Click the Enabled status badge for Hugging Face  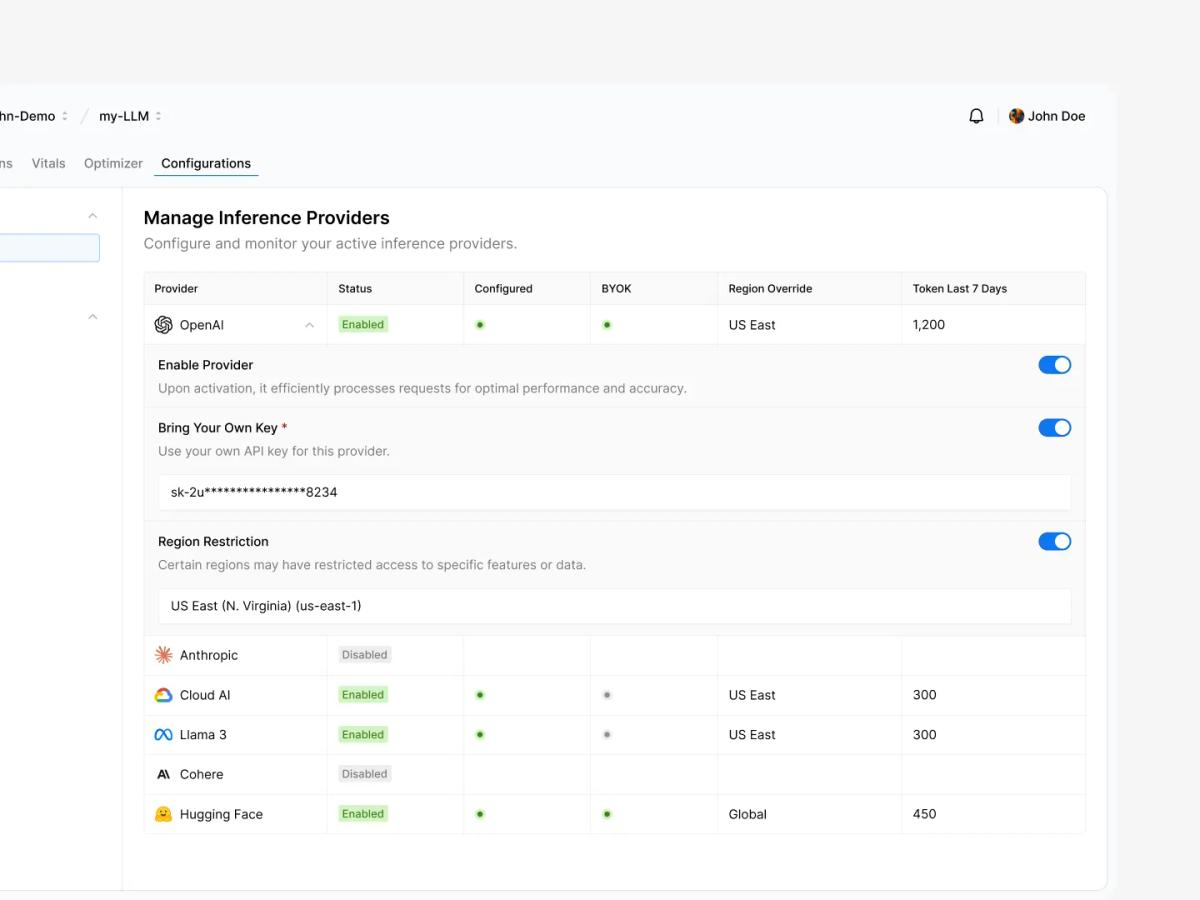pos(363,814)
